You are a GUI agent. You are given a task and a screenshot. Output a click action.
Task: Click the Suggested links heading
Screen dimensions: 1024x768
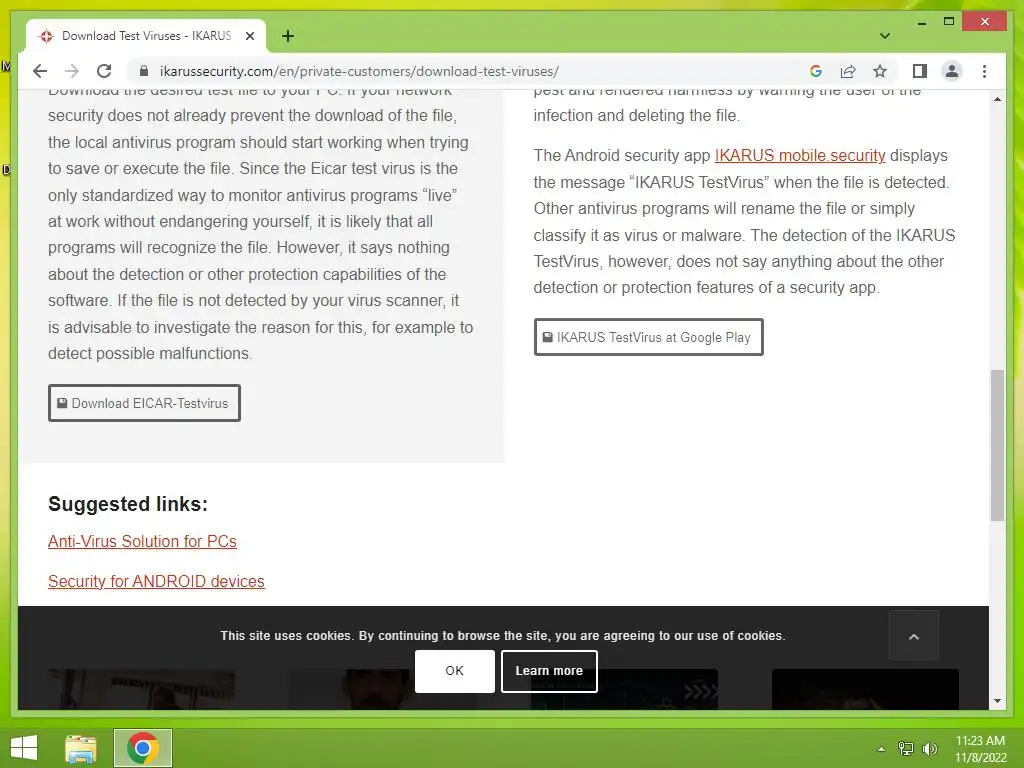[x=128, y=504]
